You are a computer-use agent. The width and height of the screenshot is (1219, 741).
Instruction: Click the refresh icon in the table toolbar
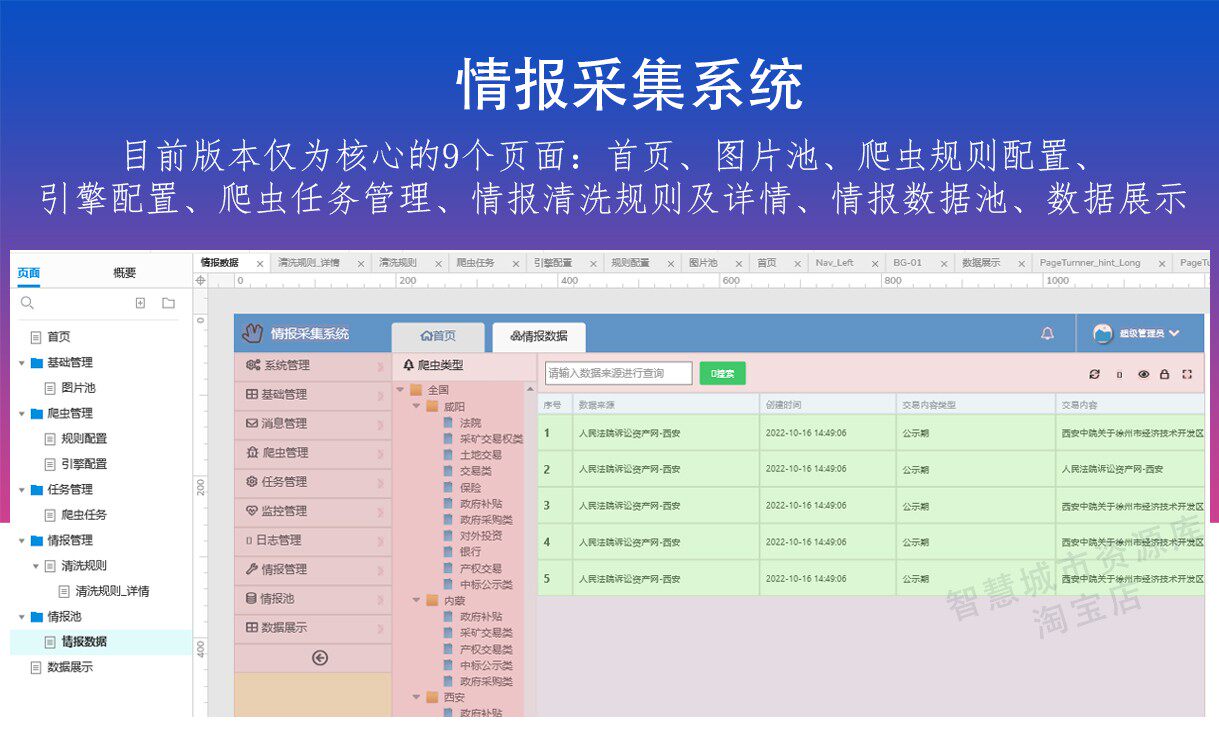pos(1094,374)
